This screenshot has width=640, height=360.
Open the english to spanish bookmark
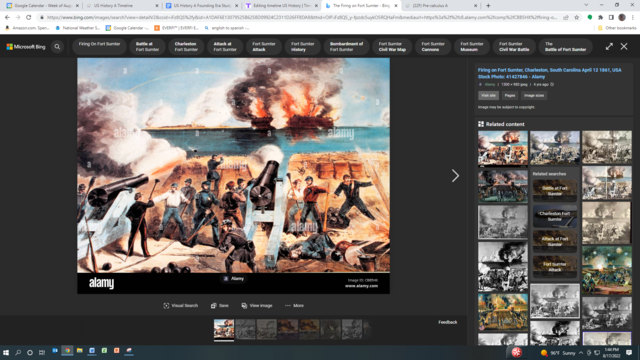click(227, 28)
